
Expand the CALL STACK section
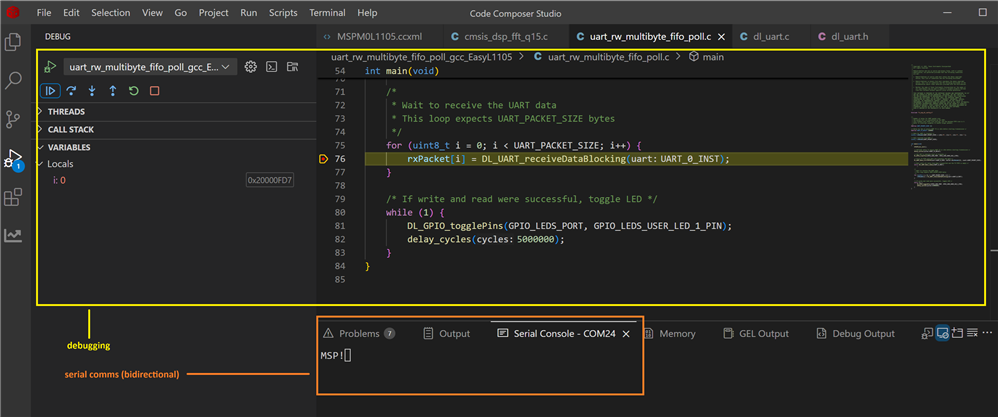pos(176,129)
